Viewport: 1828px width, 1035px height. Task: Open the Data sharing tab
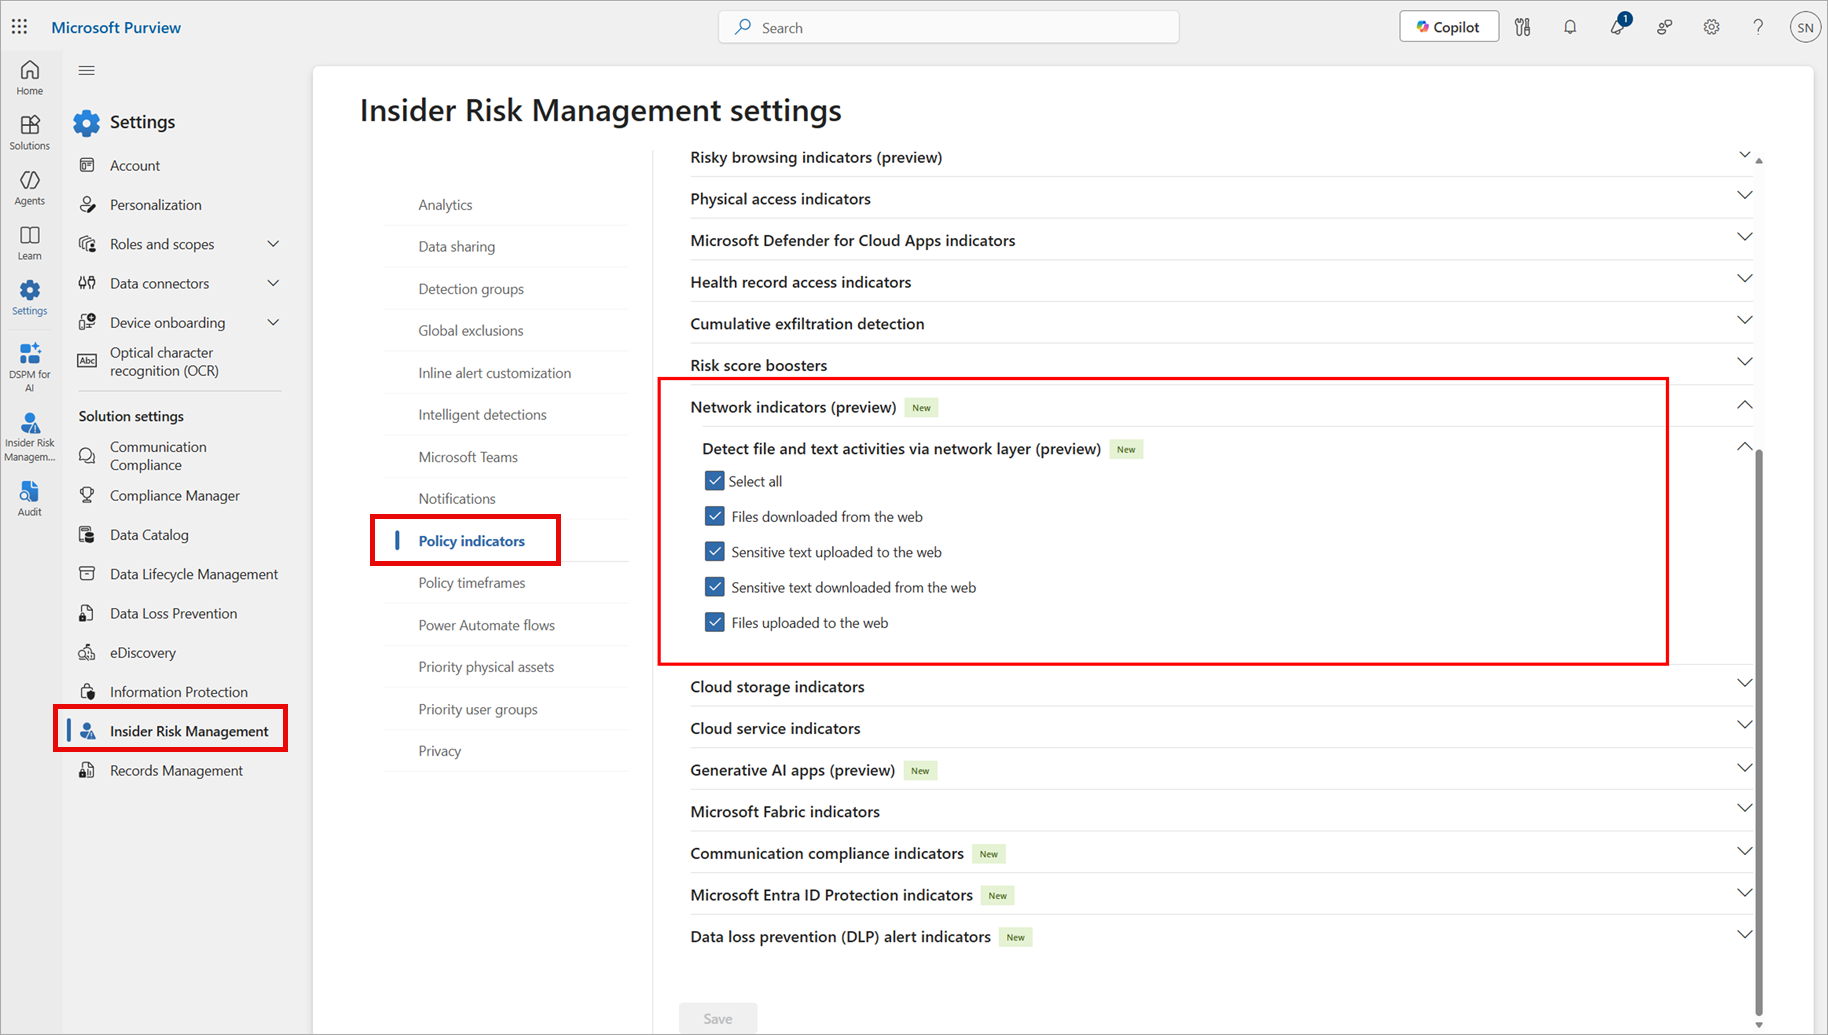[456, 247]
